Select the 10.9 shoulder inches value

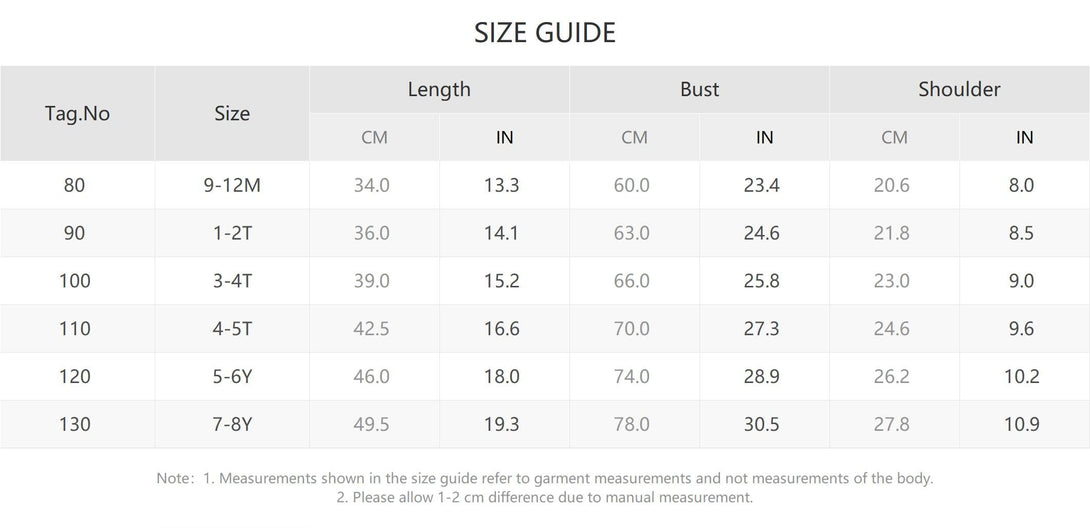(1021, 425)
